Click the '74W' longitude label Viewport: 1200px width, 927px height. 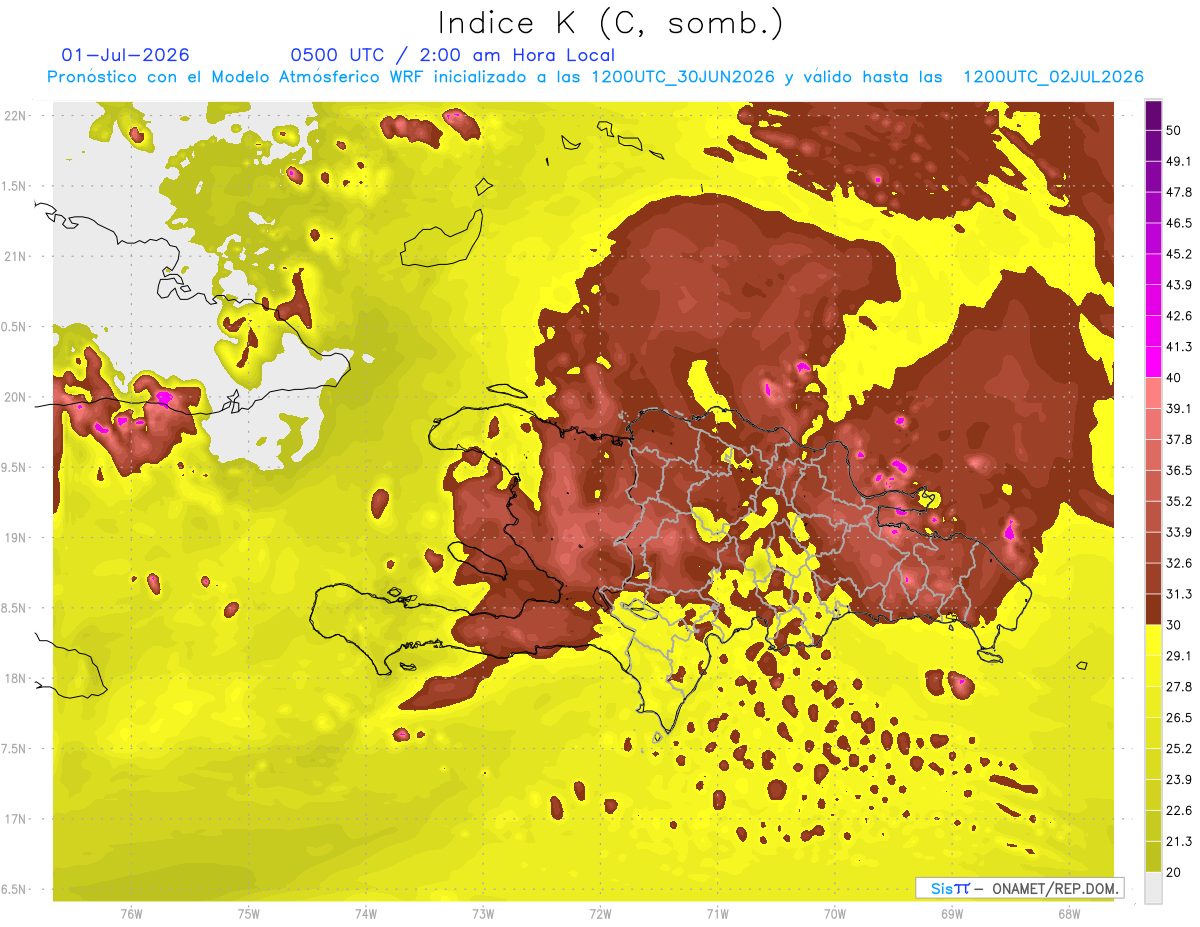[366, 913]
